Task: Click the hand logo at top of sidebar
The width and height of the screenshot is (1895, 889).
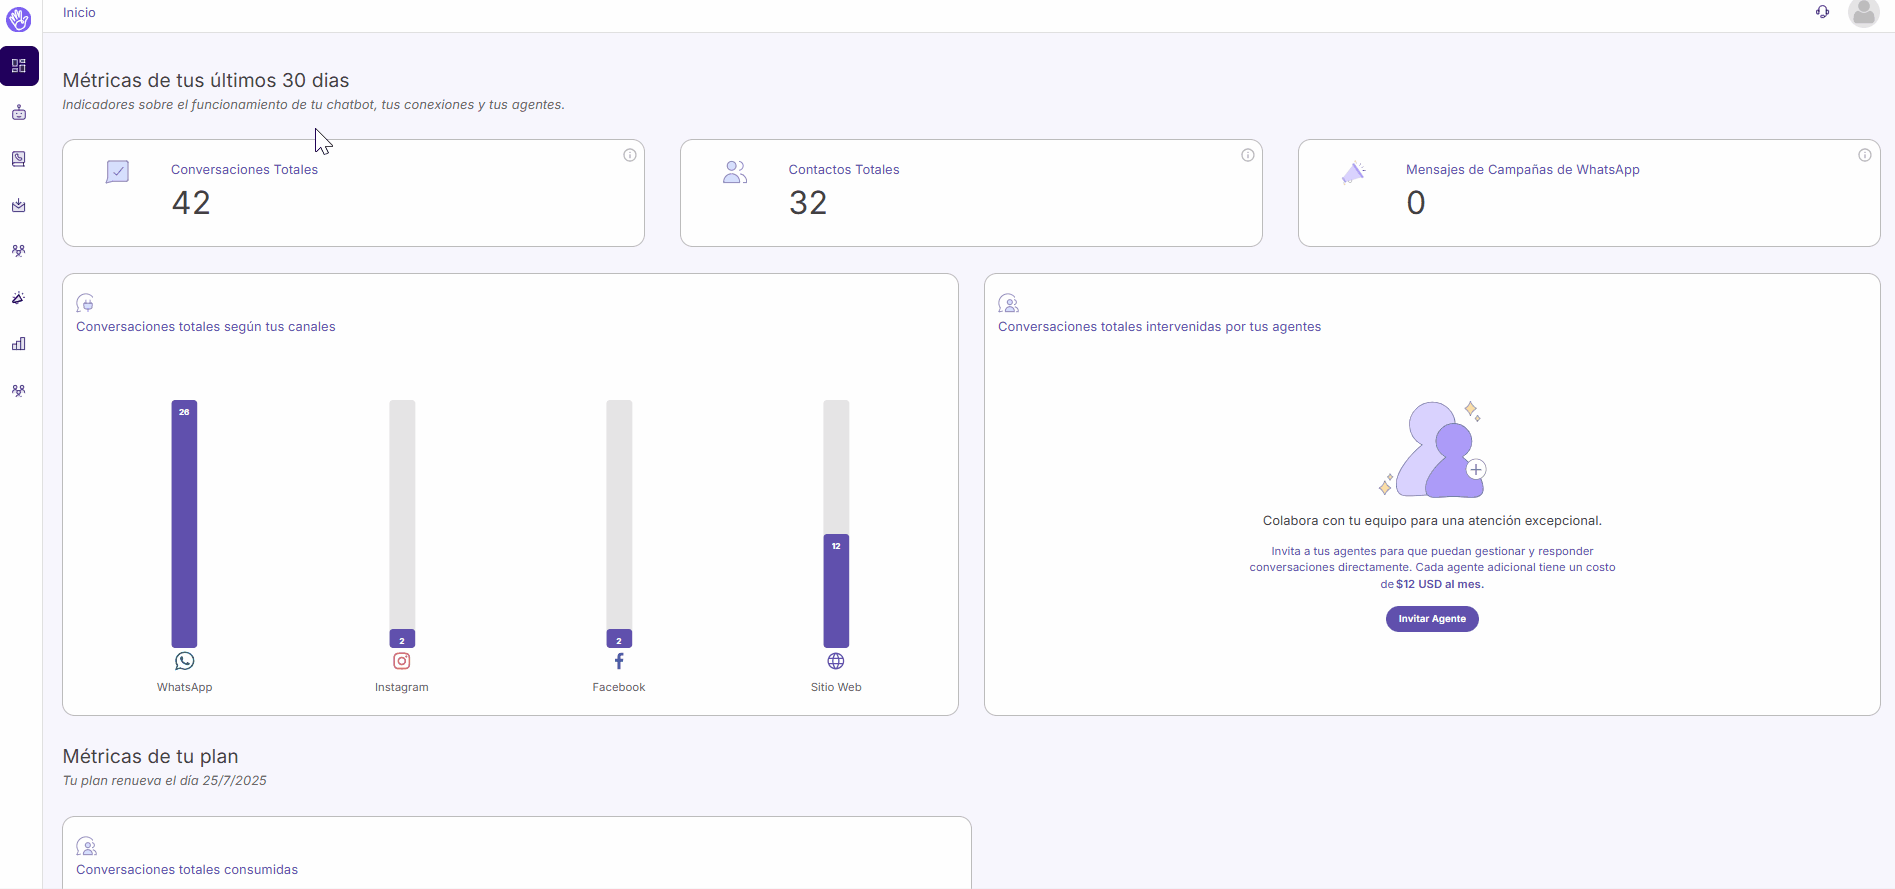Action: [19, 18]
